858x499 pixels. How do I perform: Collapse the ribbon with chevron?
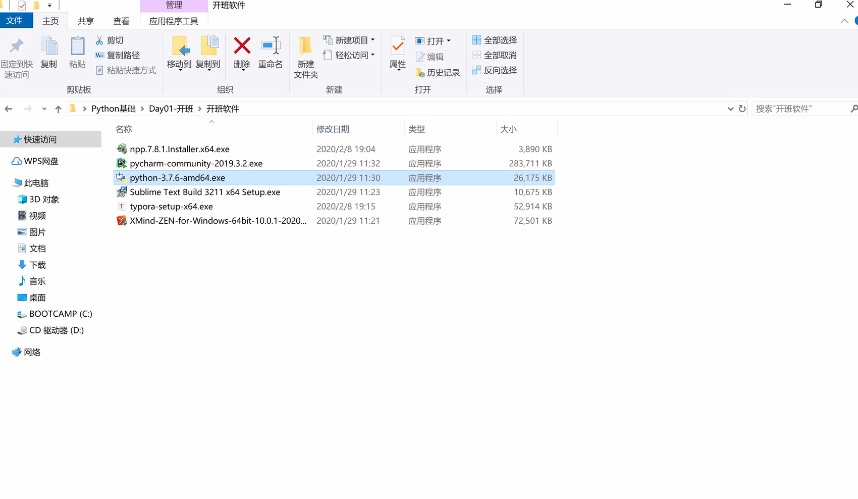844,21
